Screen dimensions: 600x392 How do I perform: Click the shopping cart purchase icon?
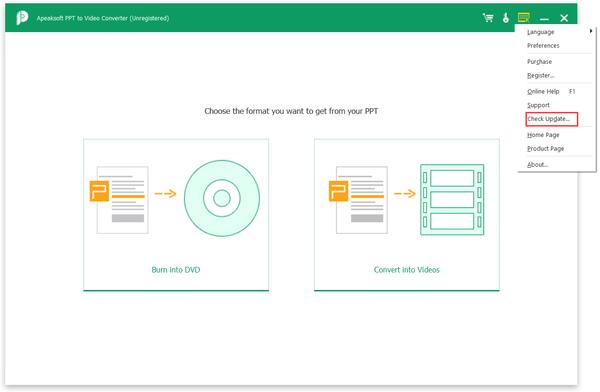[488, 18]
